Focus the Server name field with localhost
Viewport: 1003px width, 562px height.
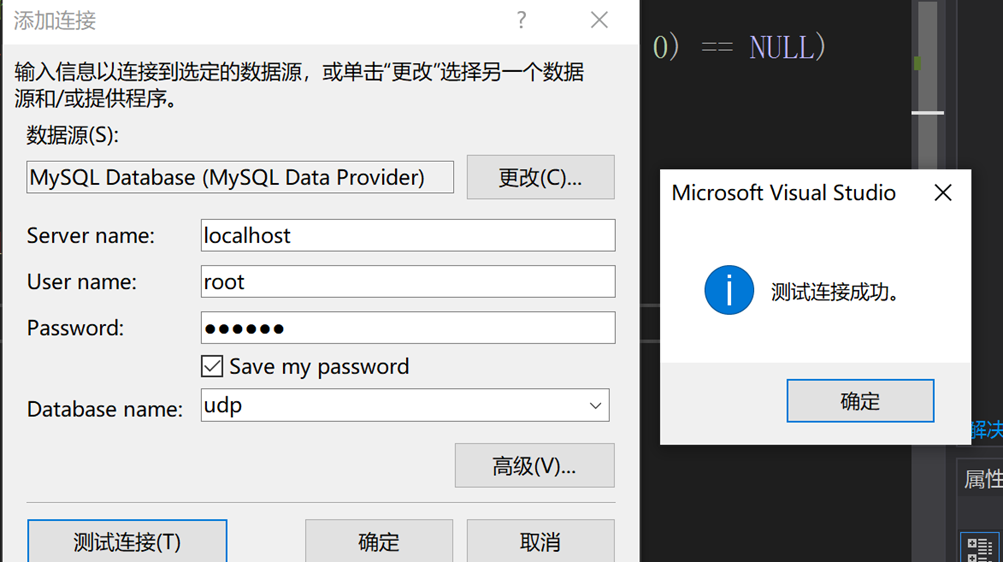pyautogui.click(x=408, y=236)
